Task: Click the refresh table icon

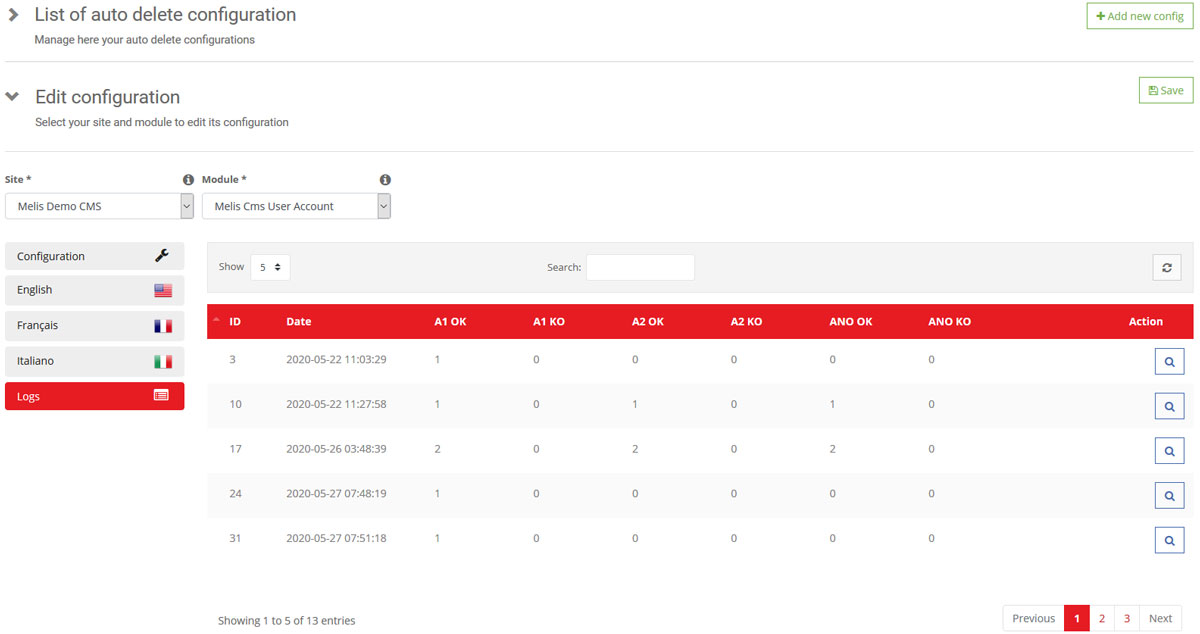Action: pos(1166,267)
